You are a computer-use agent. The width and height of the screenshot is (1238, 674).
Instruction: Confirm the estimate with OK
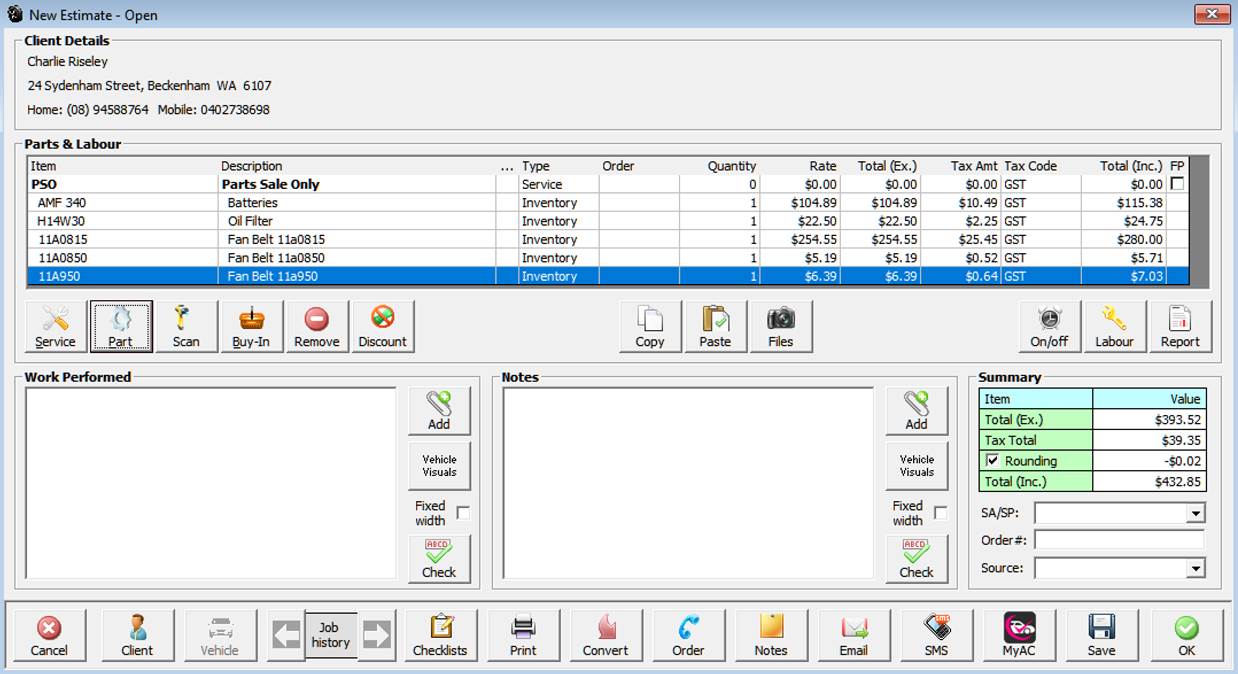point(1186,635)
